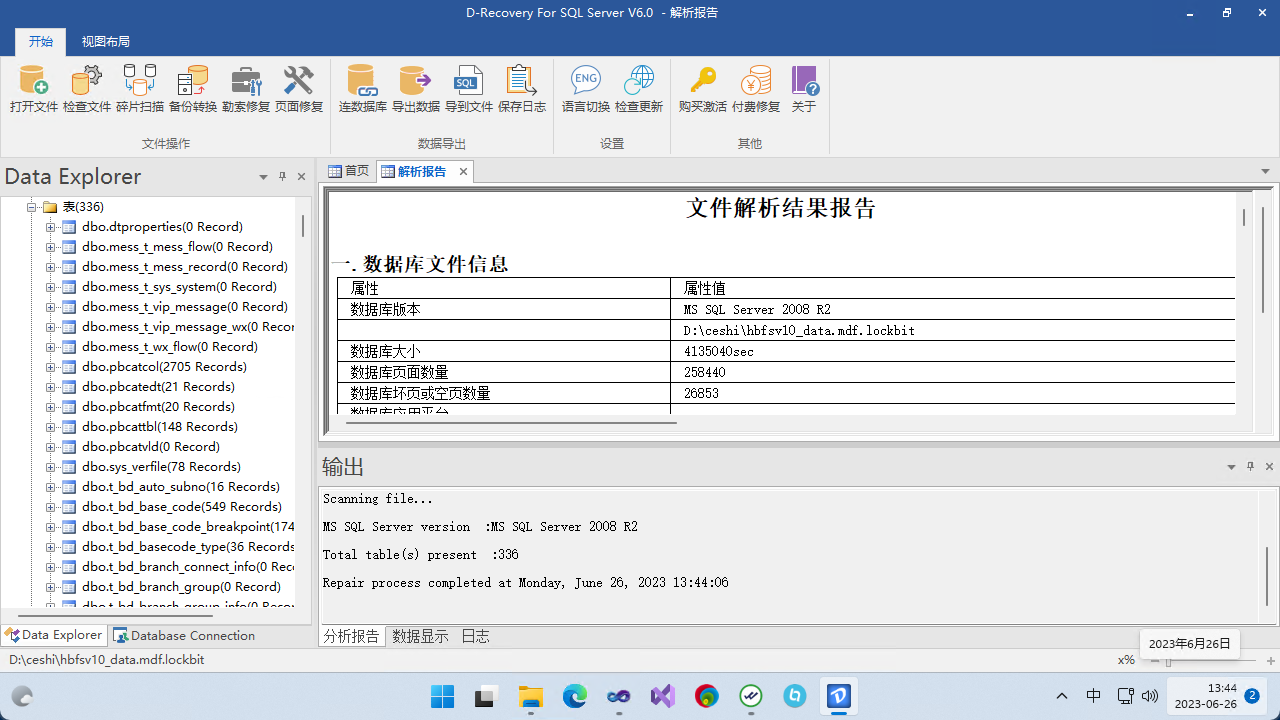The image size is (1280, 720).
Task: Click the 购买激活 purchase activation key icon
Action: (703, 89)
